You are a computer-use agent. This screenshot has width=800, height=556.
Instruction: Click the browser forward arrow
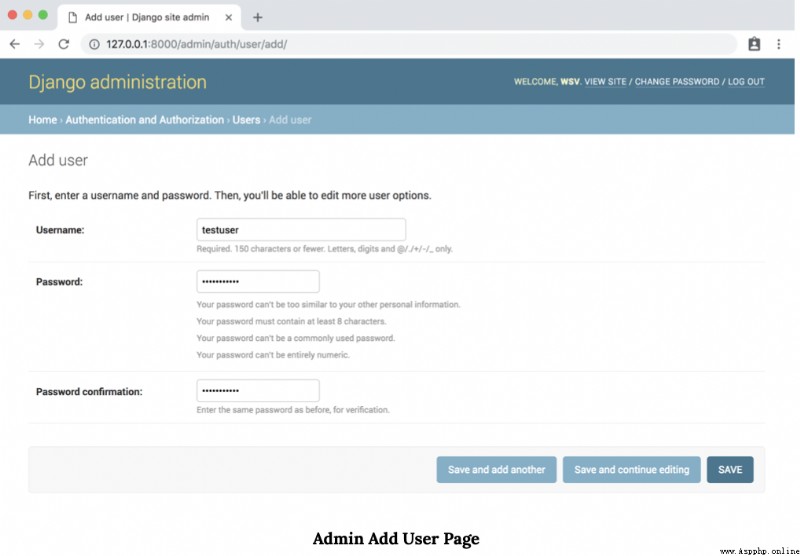[39, 44]
